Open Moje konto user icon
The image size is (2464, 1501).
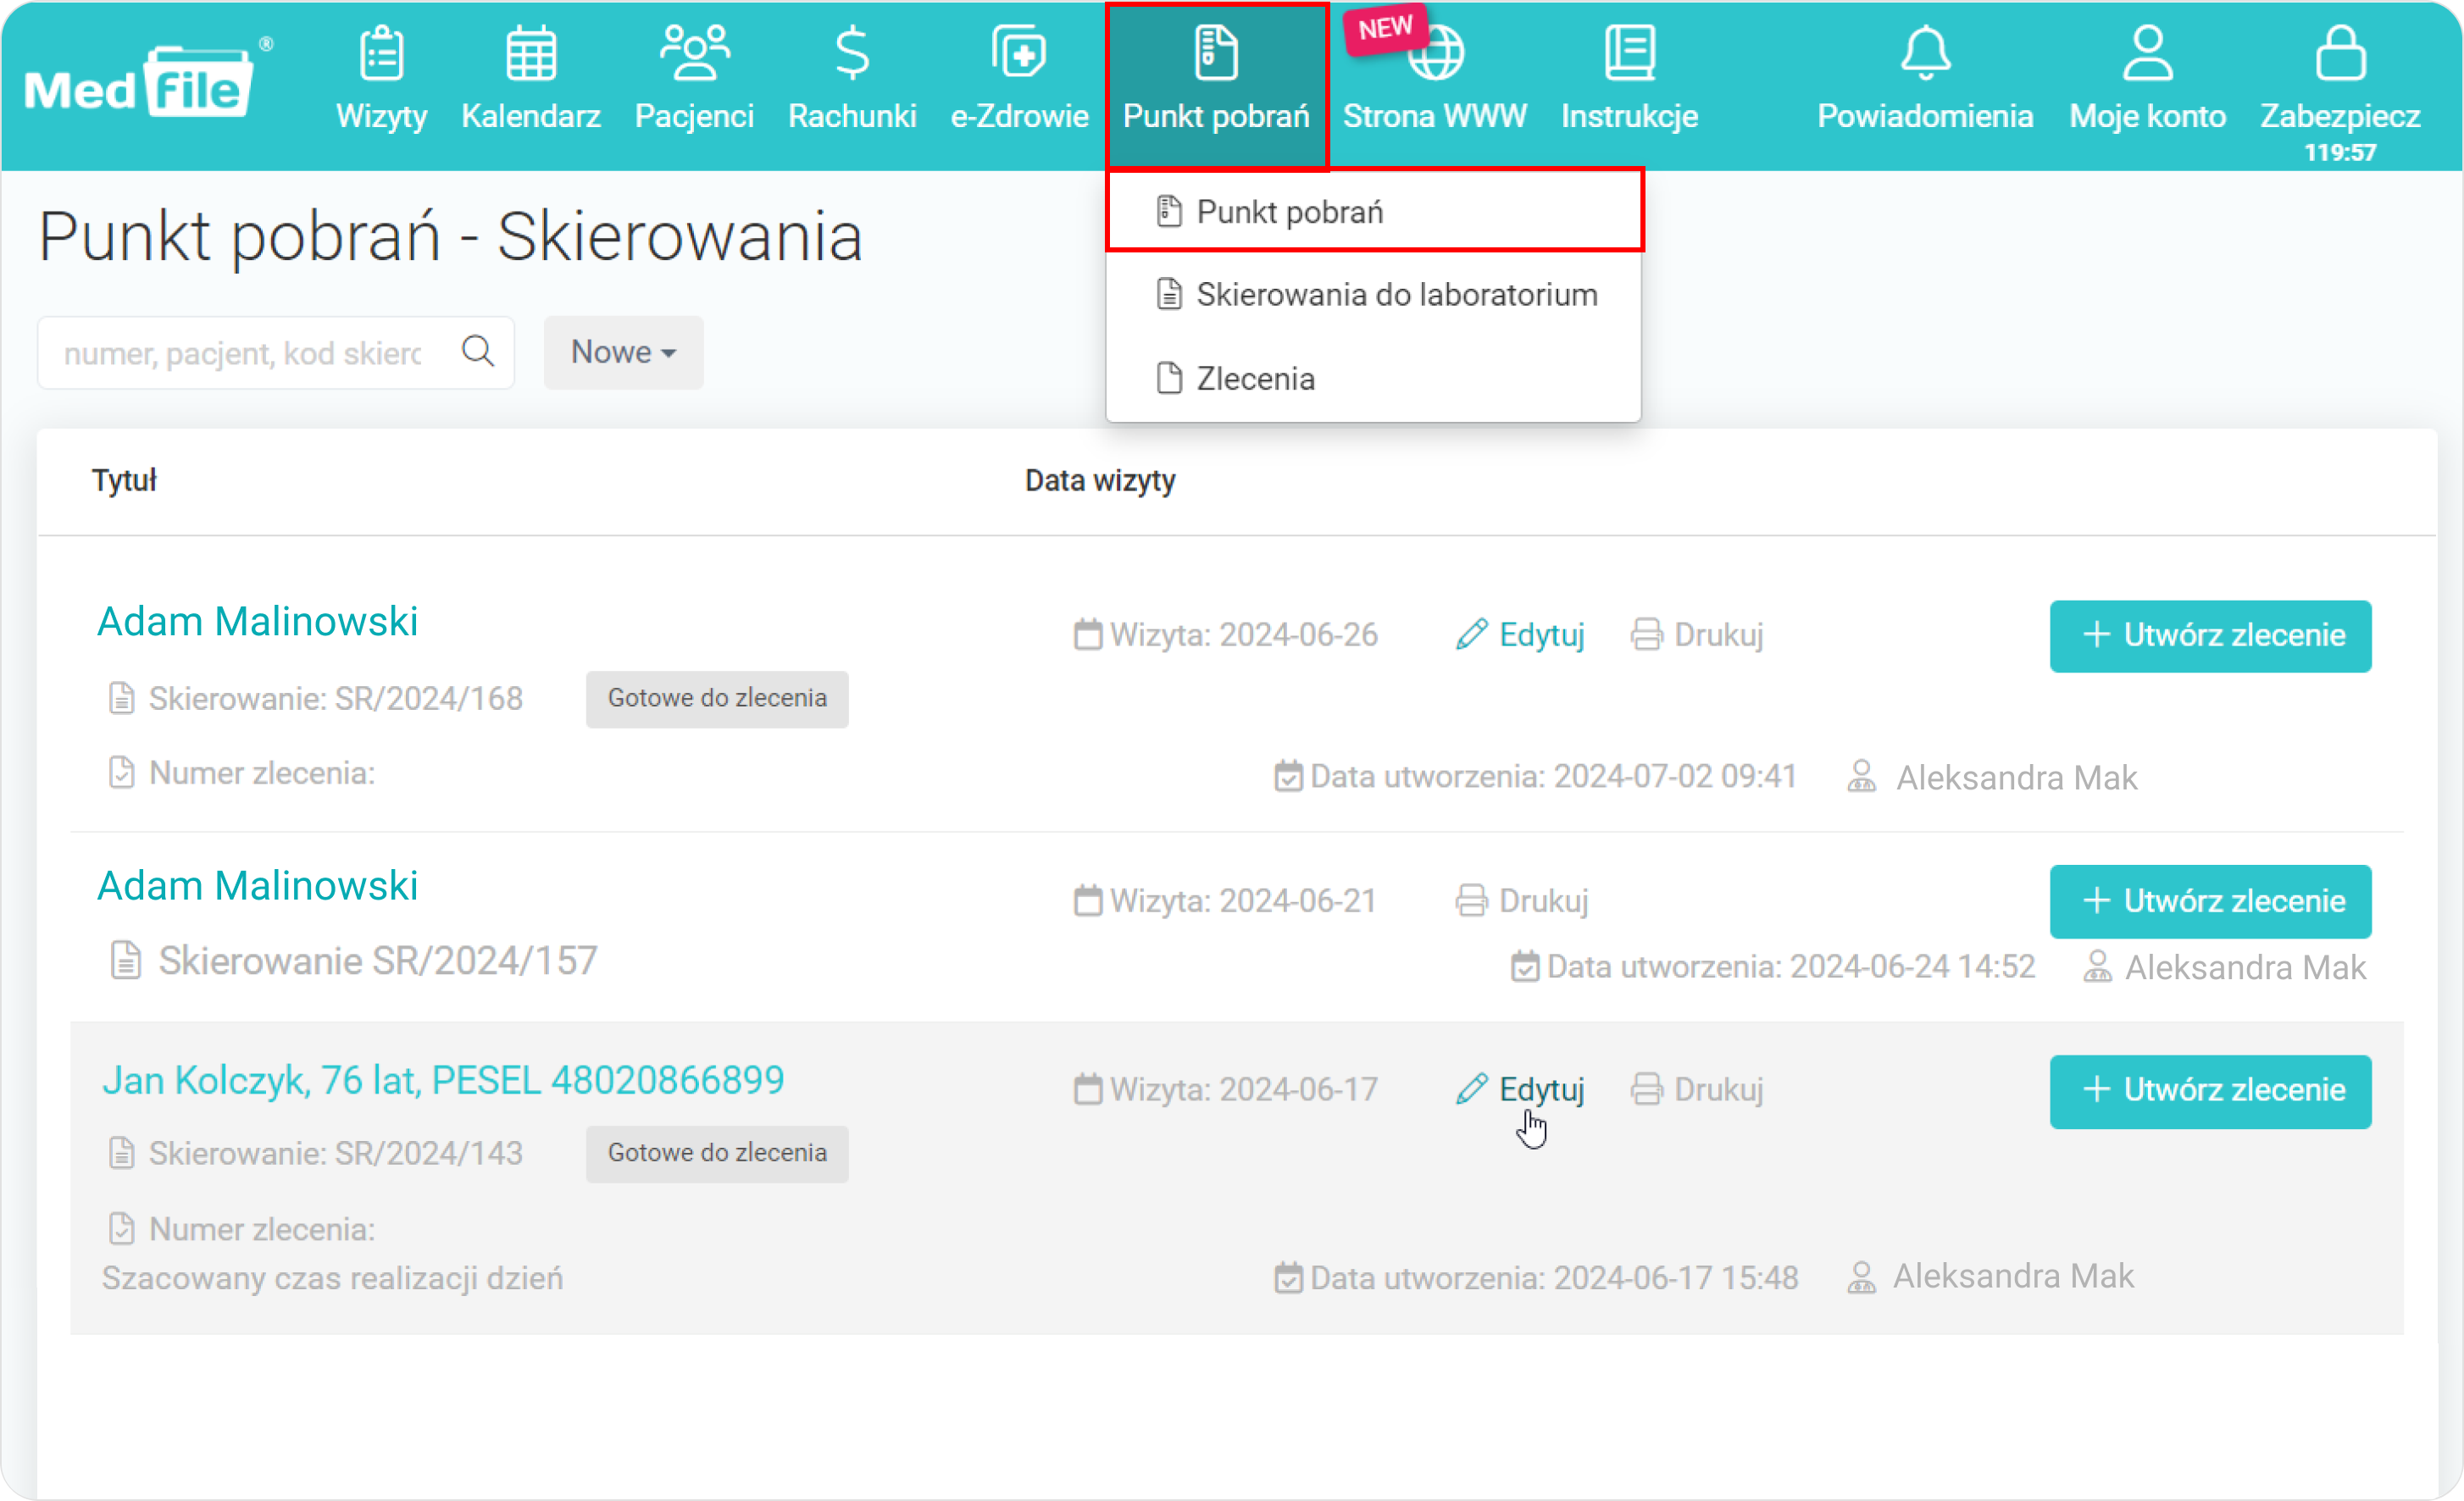[x=2147, y=53]
